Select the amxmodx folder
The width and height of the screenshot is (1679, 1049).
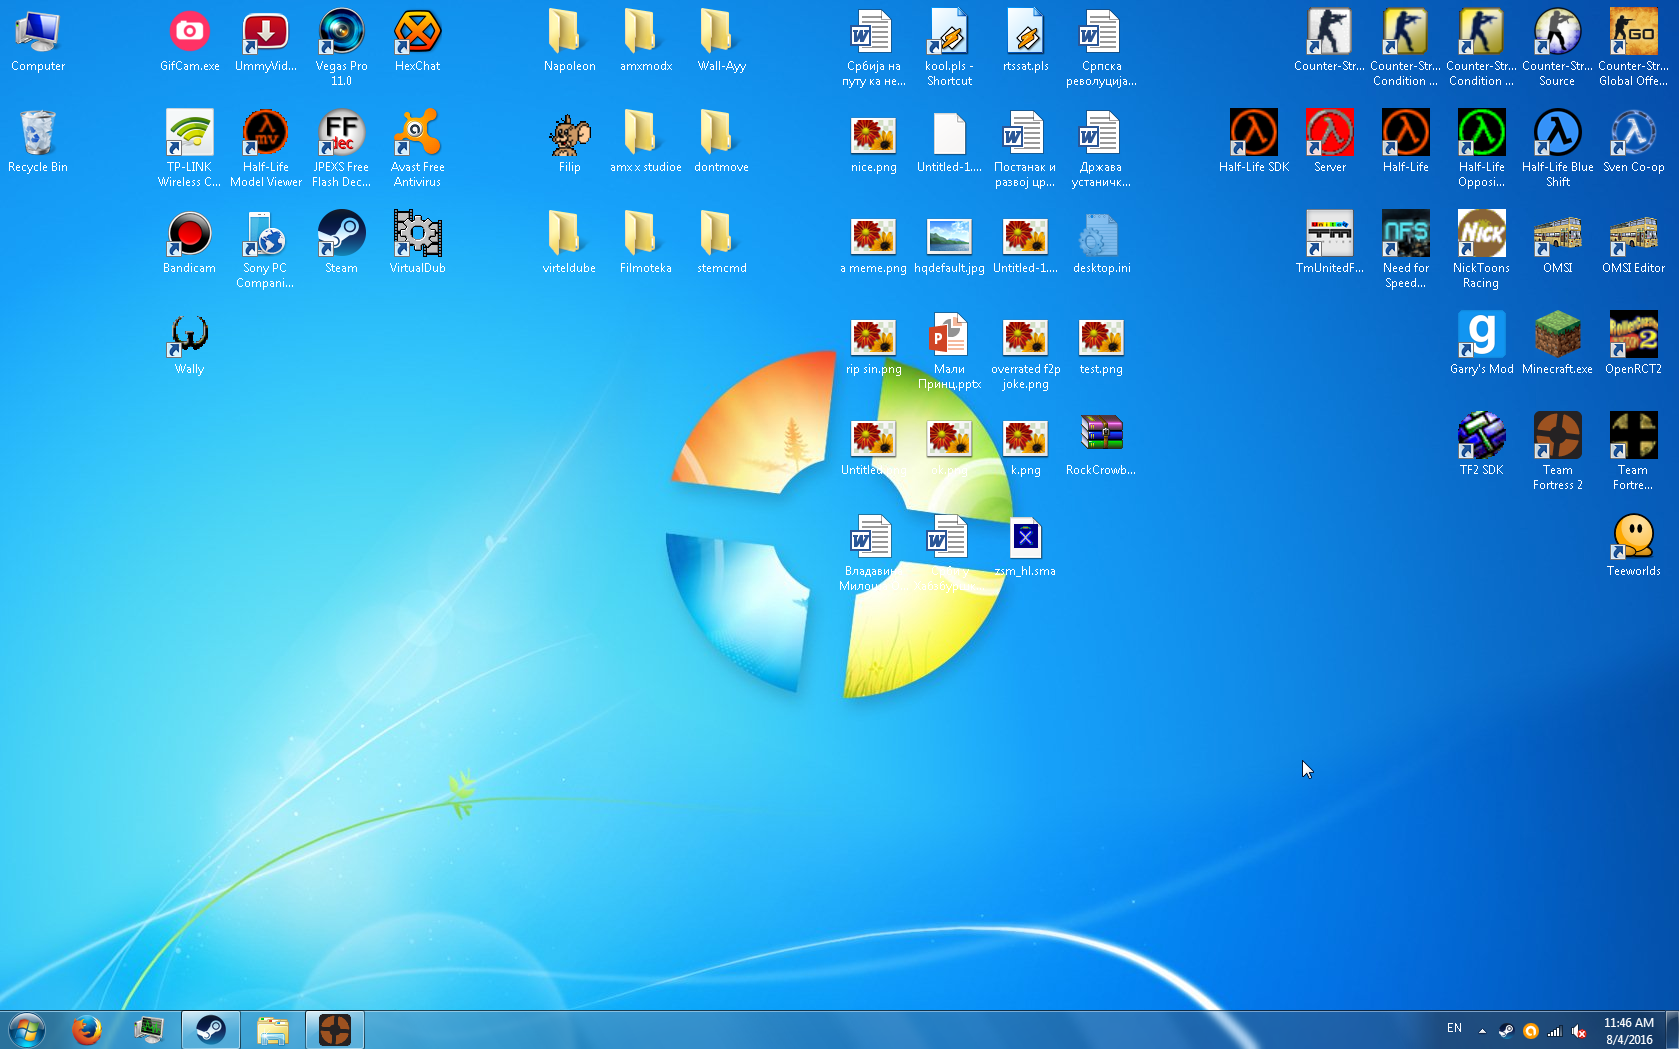(645, 42)
